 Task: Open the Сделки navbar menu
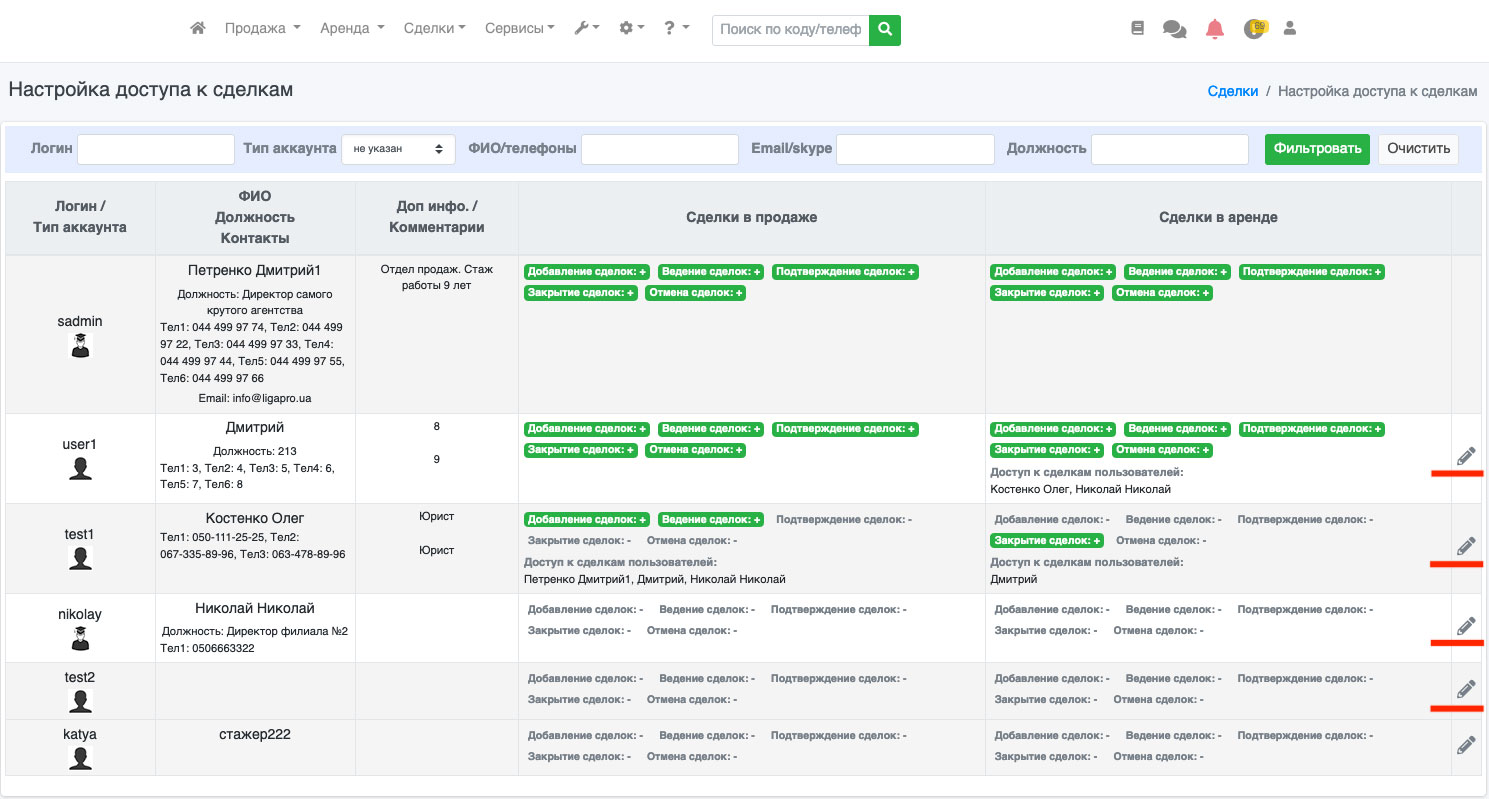tap(434, 29)
